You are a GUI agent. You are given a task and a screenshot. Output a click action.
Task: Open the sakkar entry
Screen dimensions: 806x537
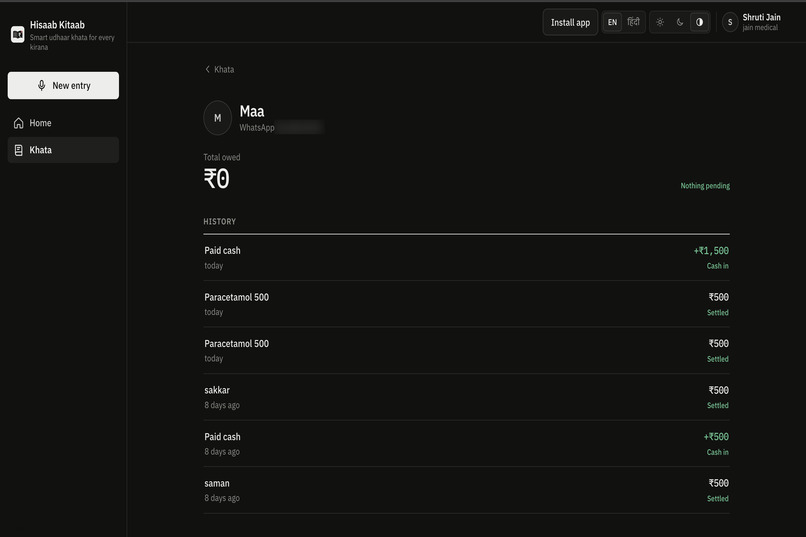pyautogui.click(x=466, y=397)
